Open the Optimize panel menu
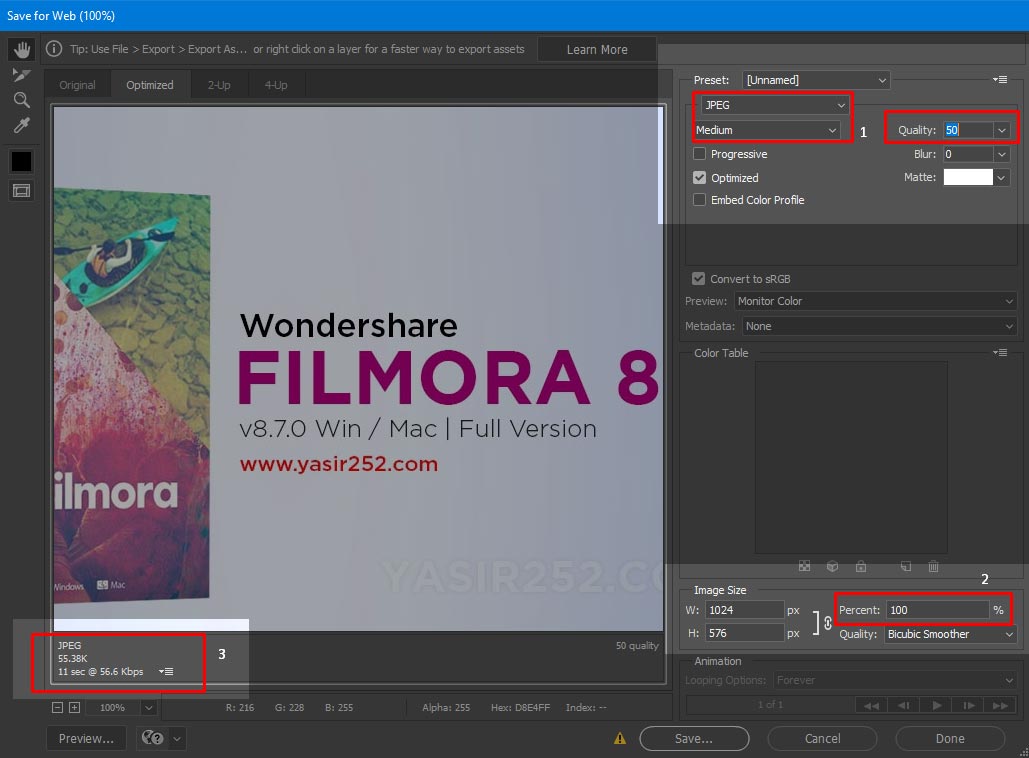Screen dimensions: 1029x758 coord(1000,80)
